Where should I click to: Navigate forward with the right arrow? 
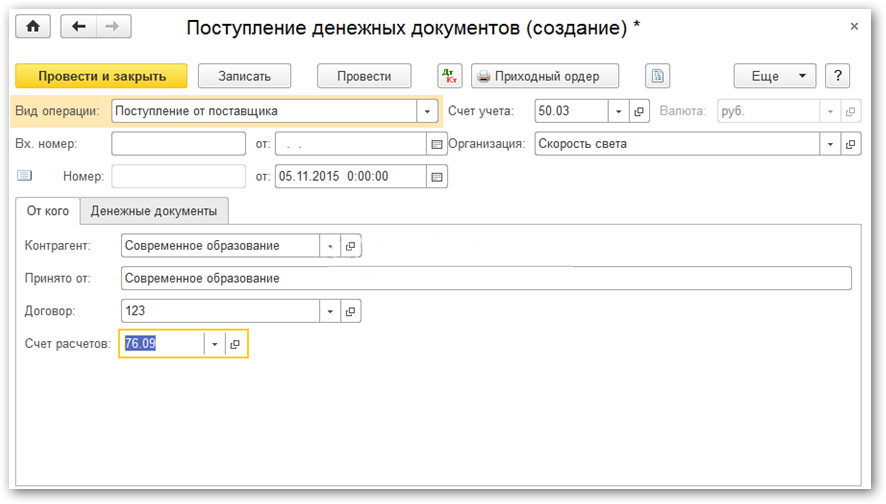(x=114, y=27)
